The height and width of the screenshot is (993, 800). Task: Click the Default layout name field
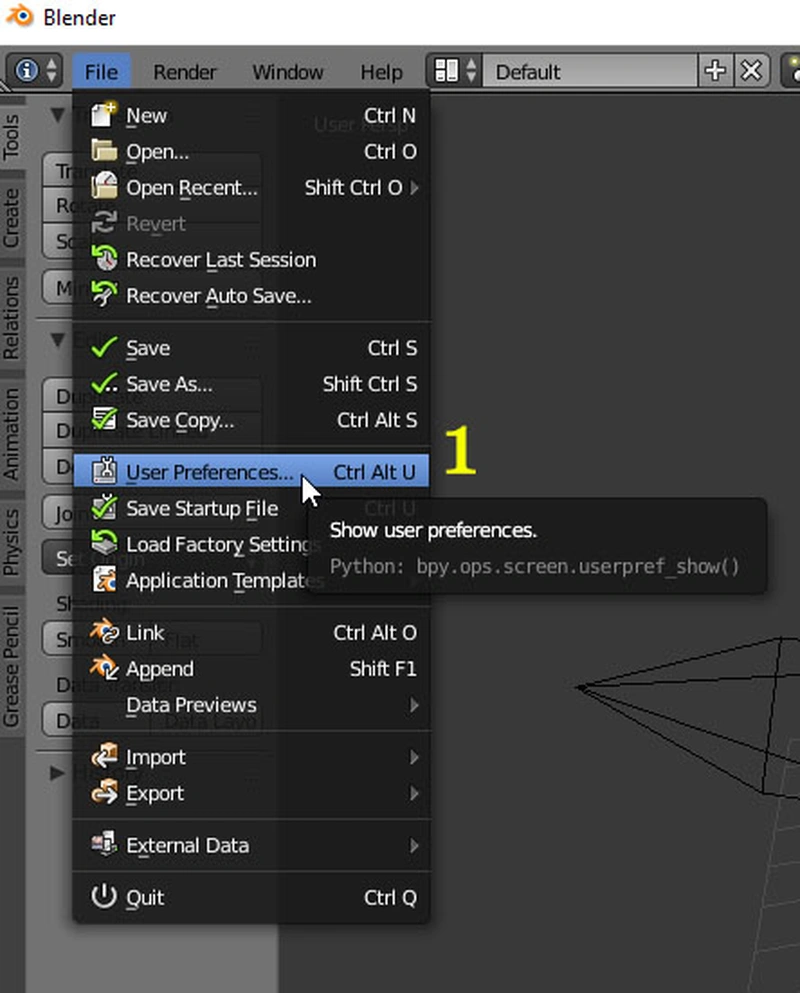[588, 72]
